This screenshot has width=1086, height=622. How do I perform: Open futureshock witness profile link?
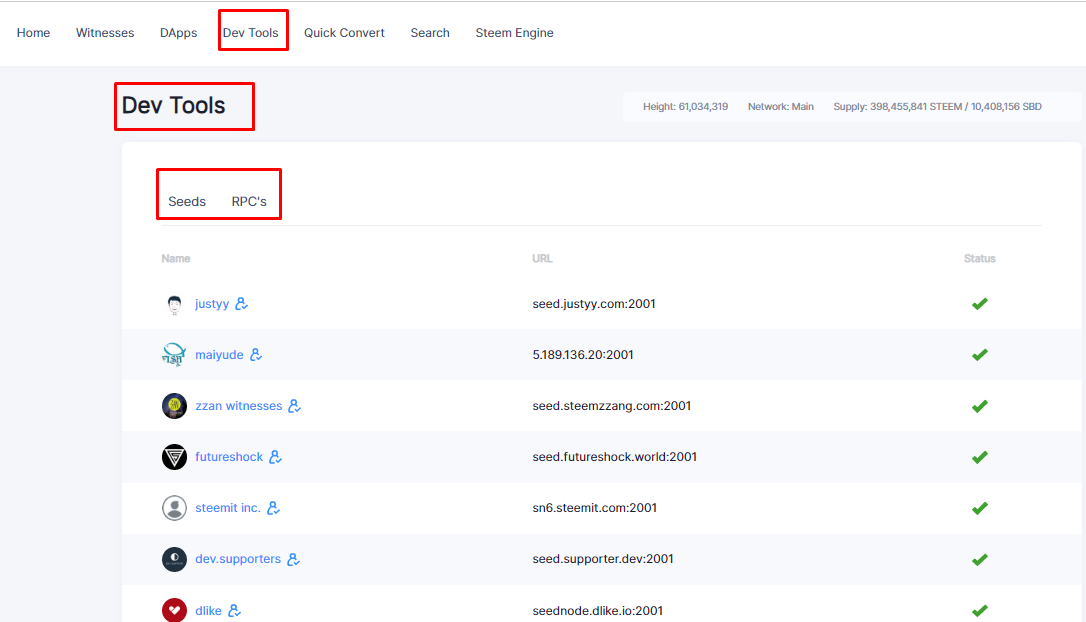pyautogui.click(x=229, y=457)
